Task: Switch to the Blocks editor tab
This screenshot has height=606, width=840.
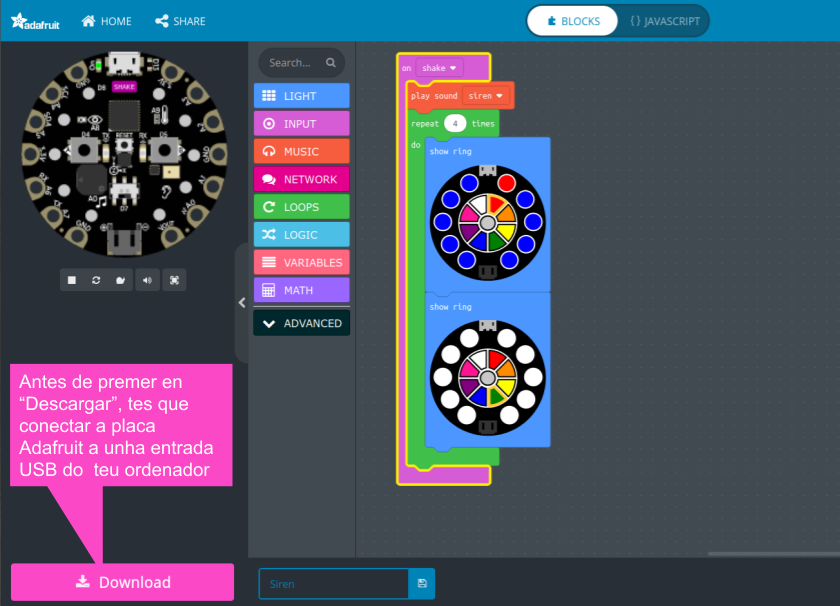Action: tap(574, 21)
